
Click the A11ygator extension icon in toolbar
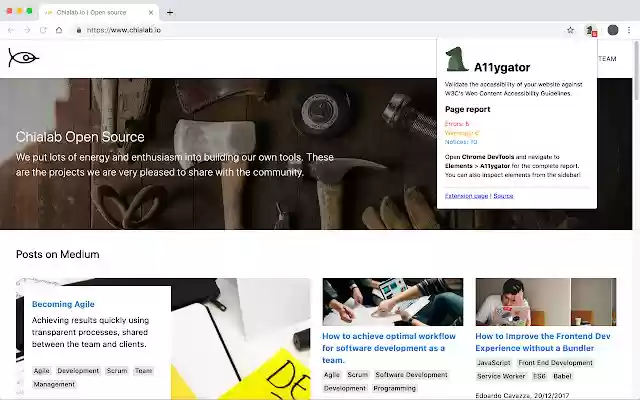[590, 30]
